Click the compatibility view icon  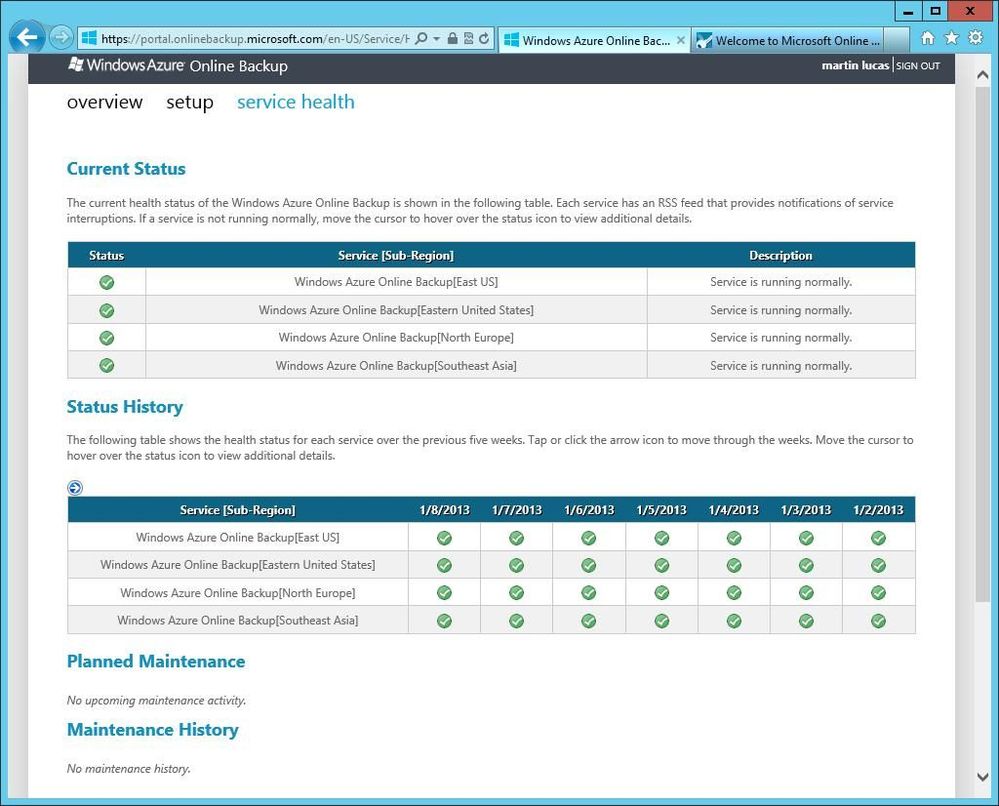click(x=468, y=38)
